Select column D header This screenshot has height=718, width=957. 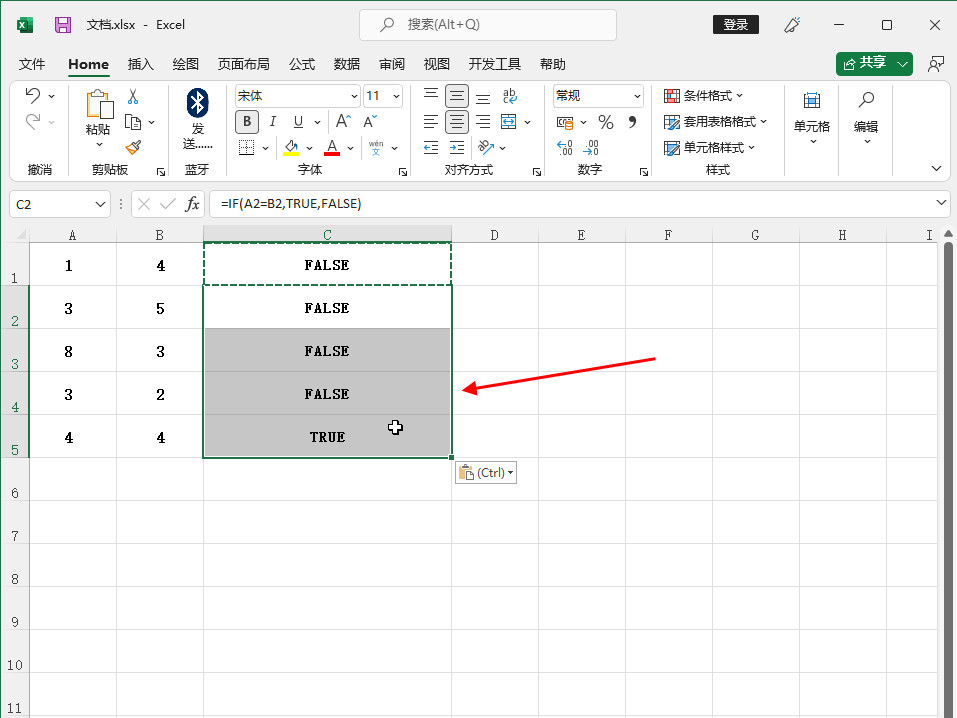(x=494, y=235)
